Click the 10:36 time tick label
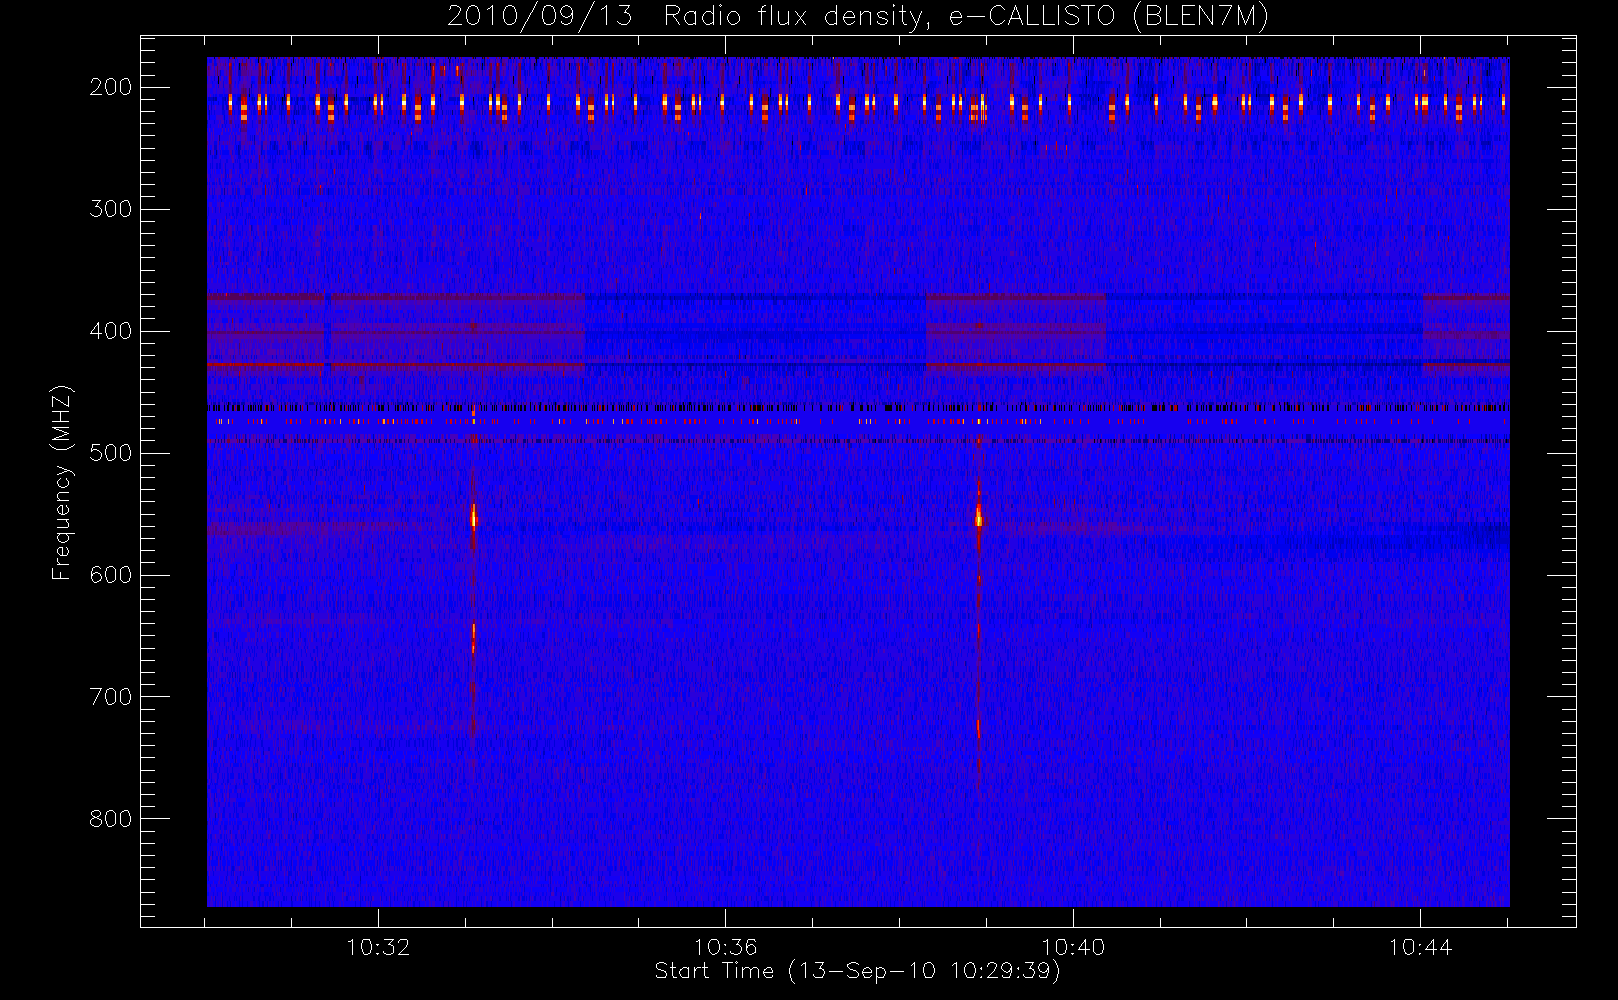Viewport: 1618px width, 1000px height. pos(725,947)
